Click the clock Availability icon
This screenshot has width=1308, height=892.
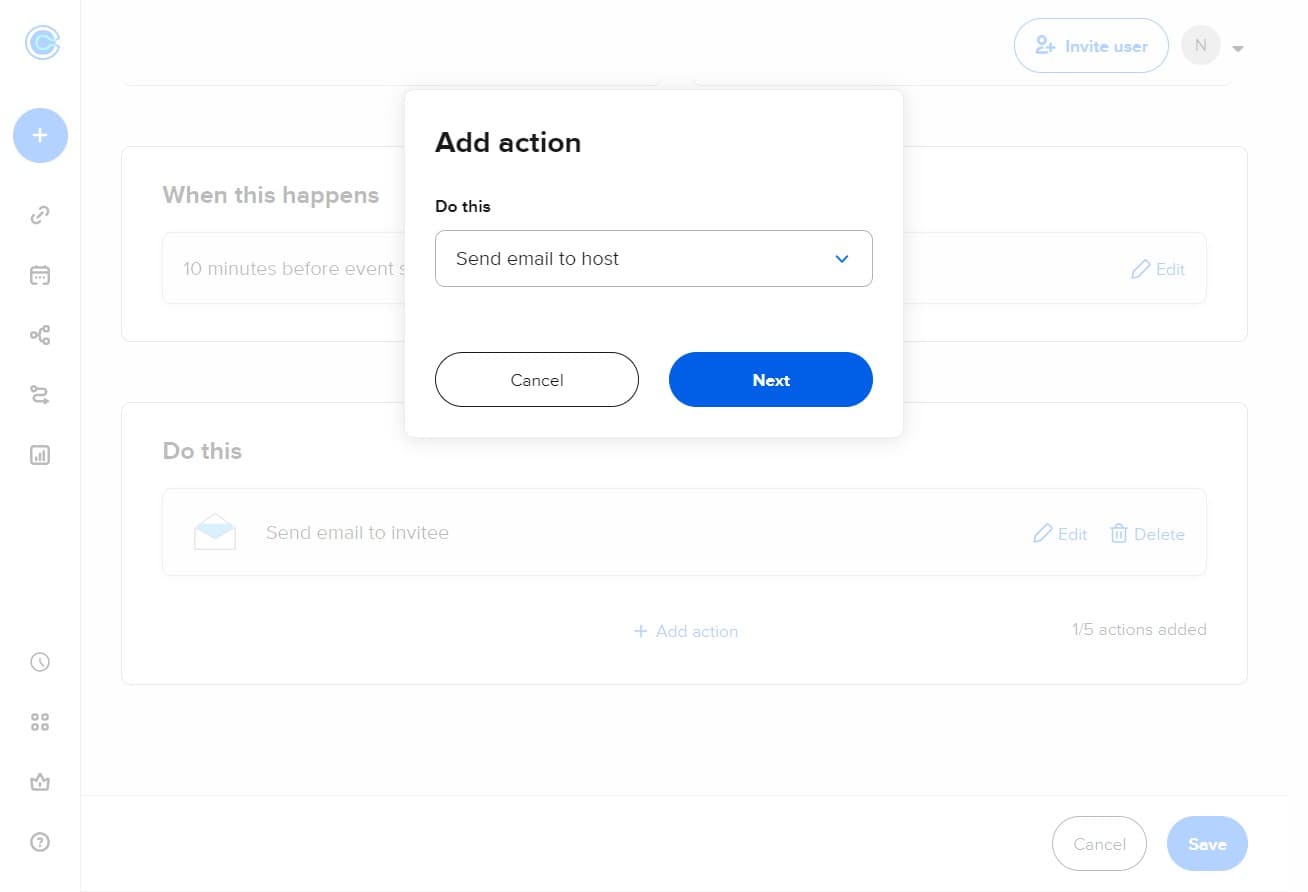40,662
